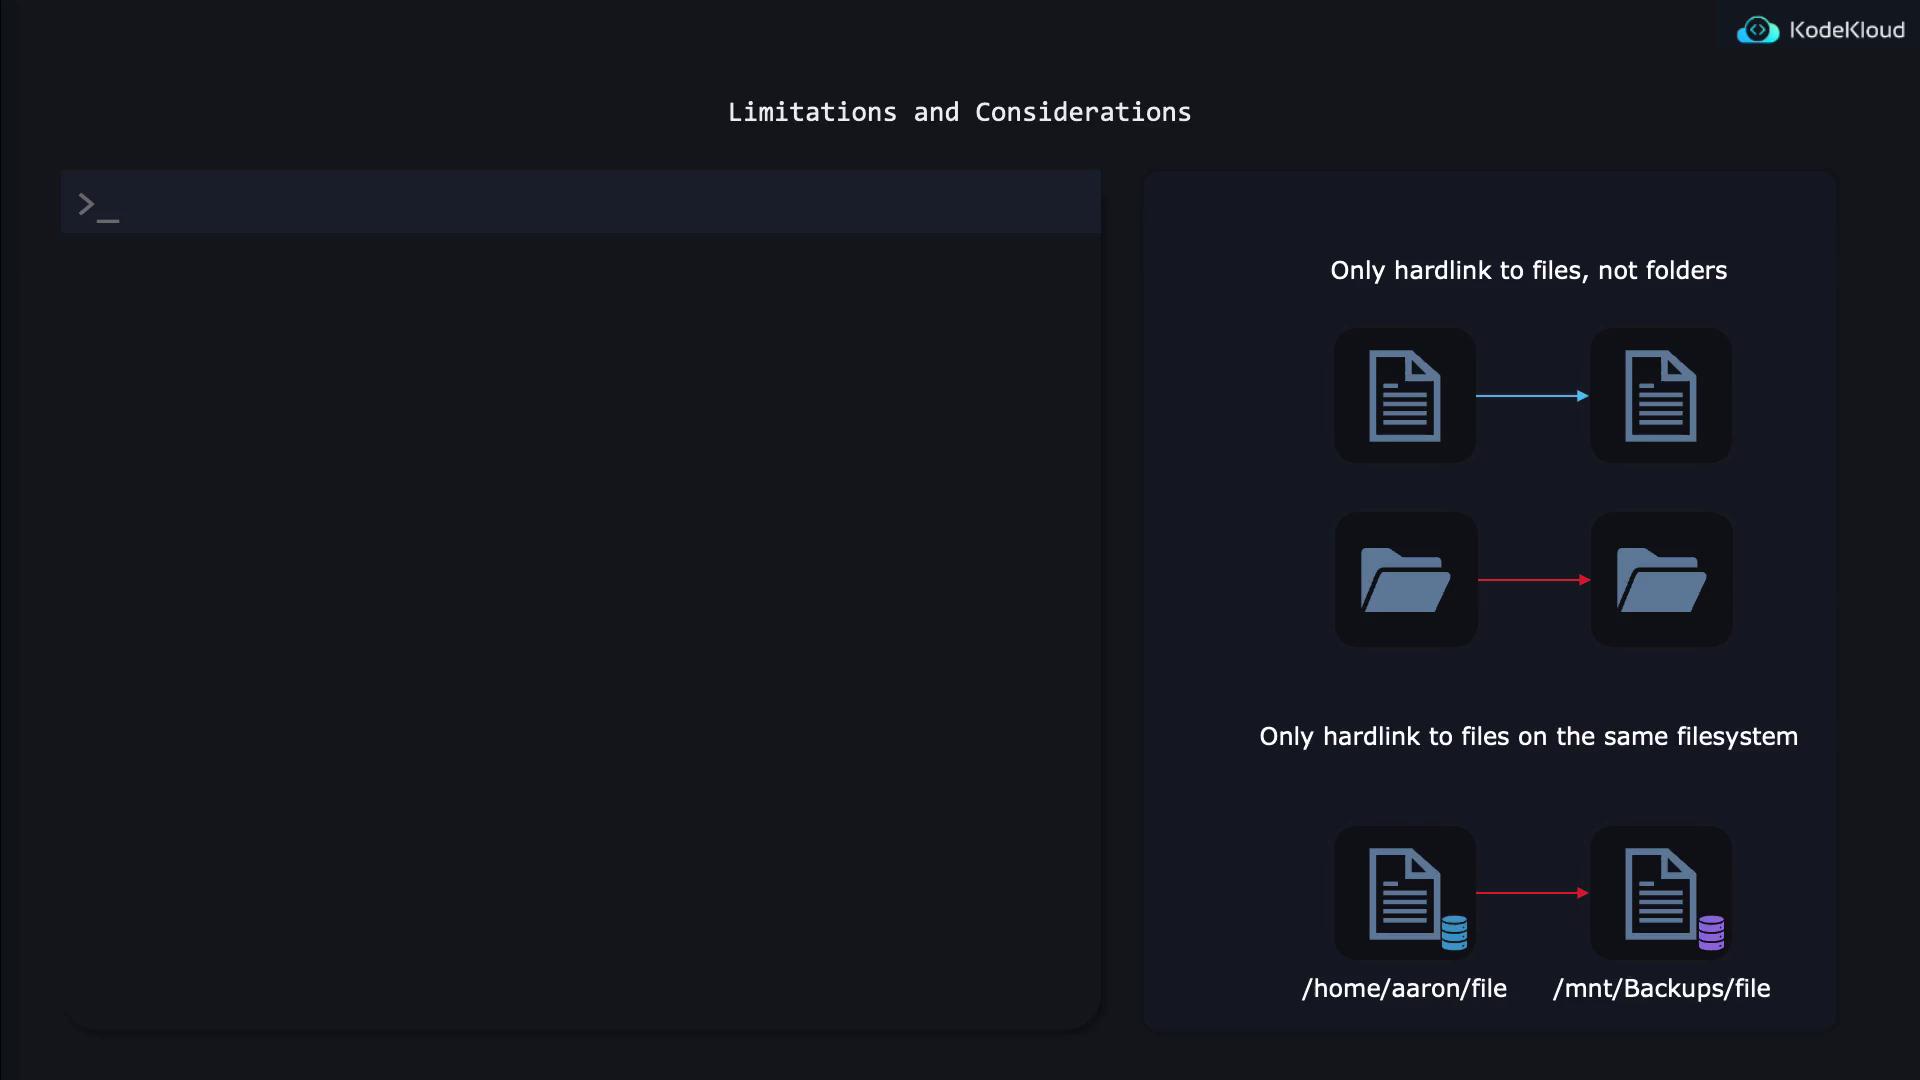Click the file icon above /mnt/Backups/file
This screenshot has height=1080, width=1920.
click(1658, 892)
